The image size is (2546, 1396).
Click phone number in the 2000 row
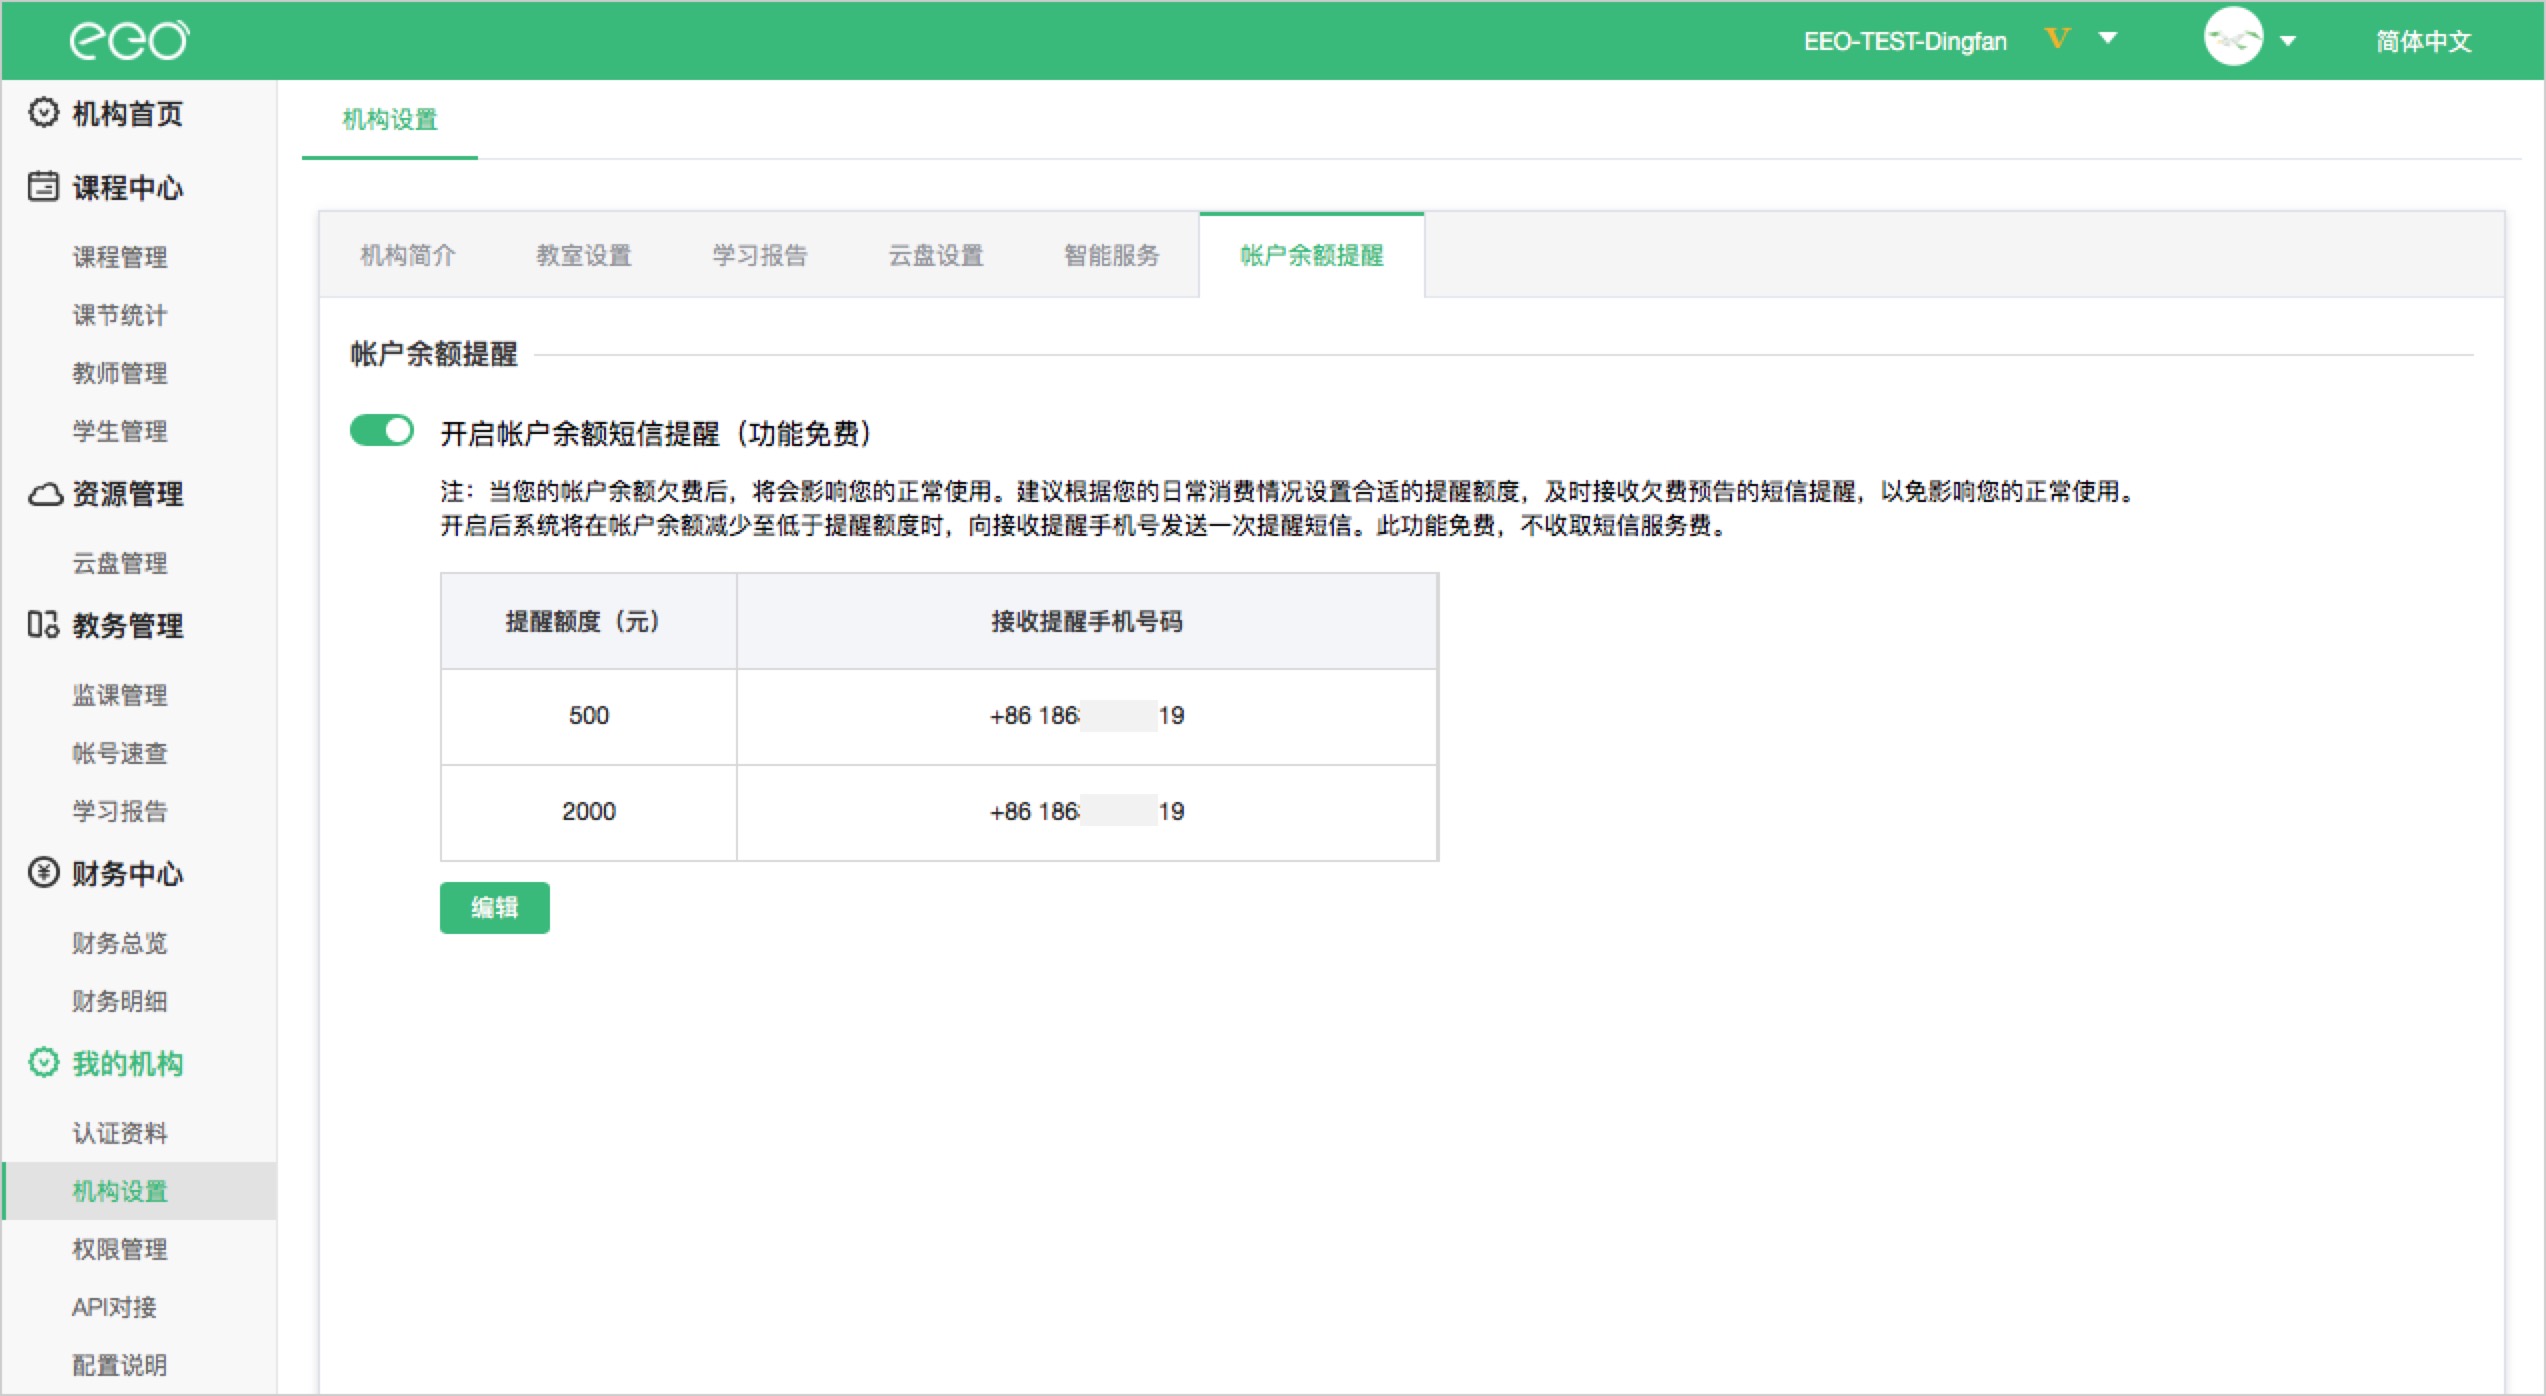click(1087, 812)
